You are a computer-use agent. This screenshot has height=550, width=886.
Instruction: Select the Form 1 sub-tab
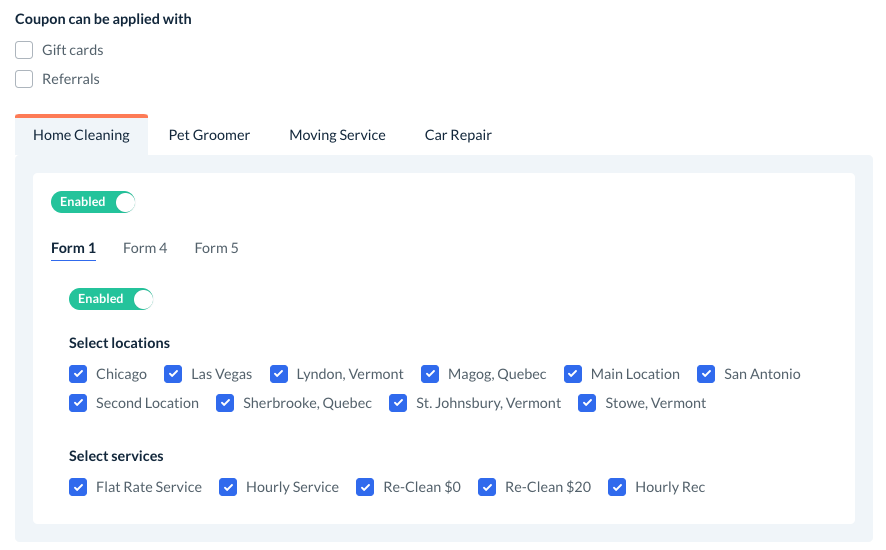(x=73, y=248)
